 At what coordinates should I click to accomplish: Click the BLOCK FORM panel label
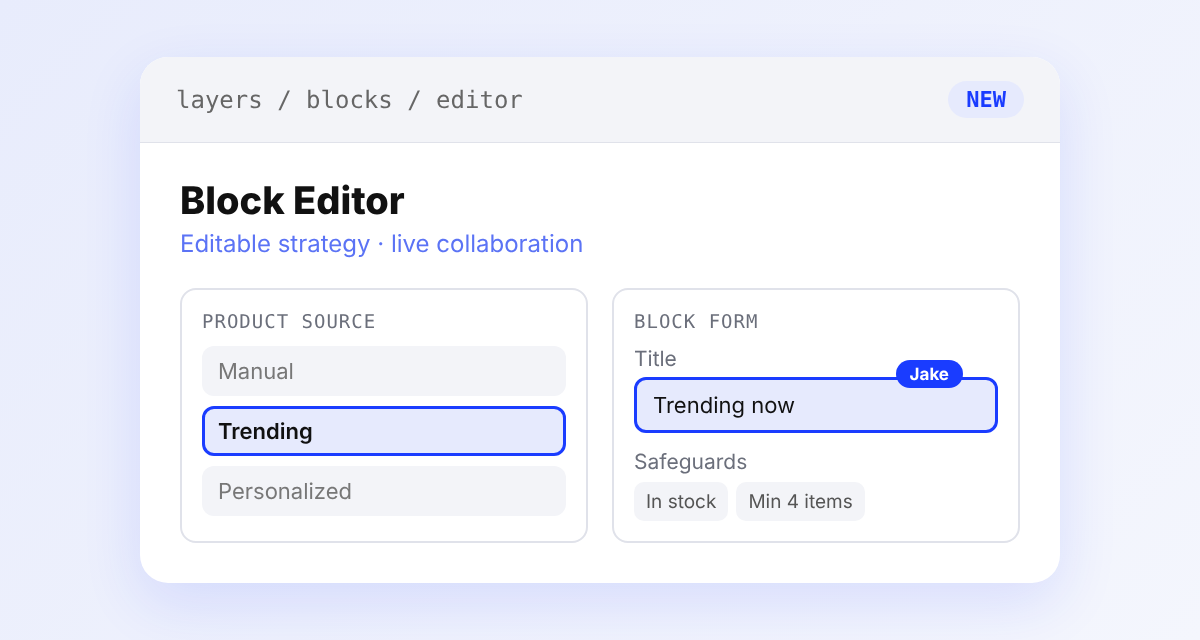coord(696,321)
